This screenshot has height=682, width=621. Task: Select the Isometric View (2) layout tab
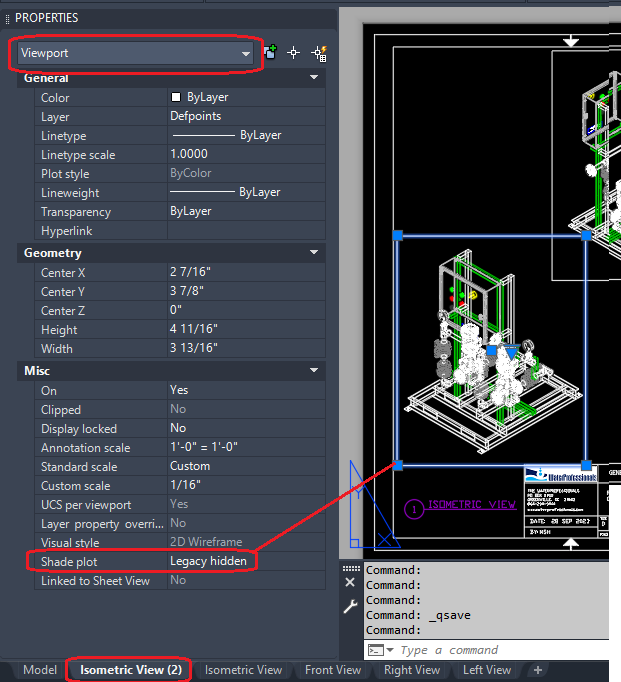(130, 670)
